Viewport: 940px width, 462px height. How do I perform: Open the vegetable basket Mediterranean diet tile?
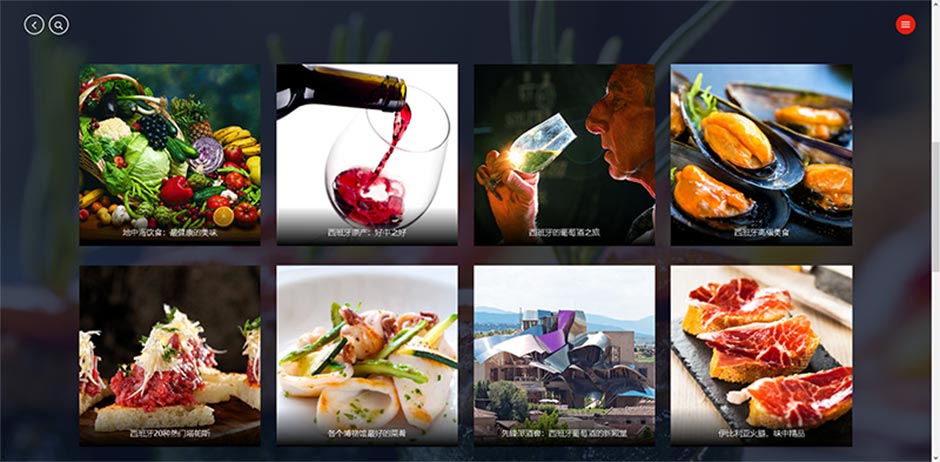coord(170,155)
